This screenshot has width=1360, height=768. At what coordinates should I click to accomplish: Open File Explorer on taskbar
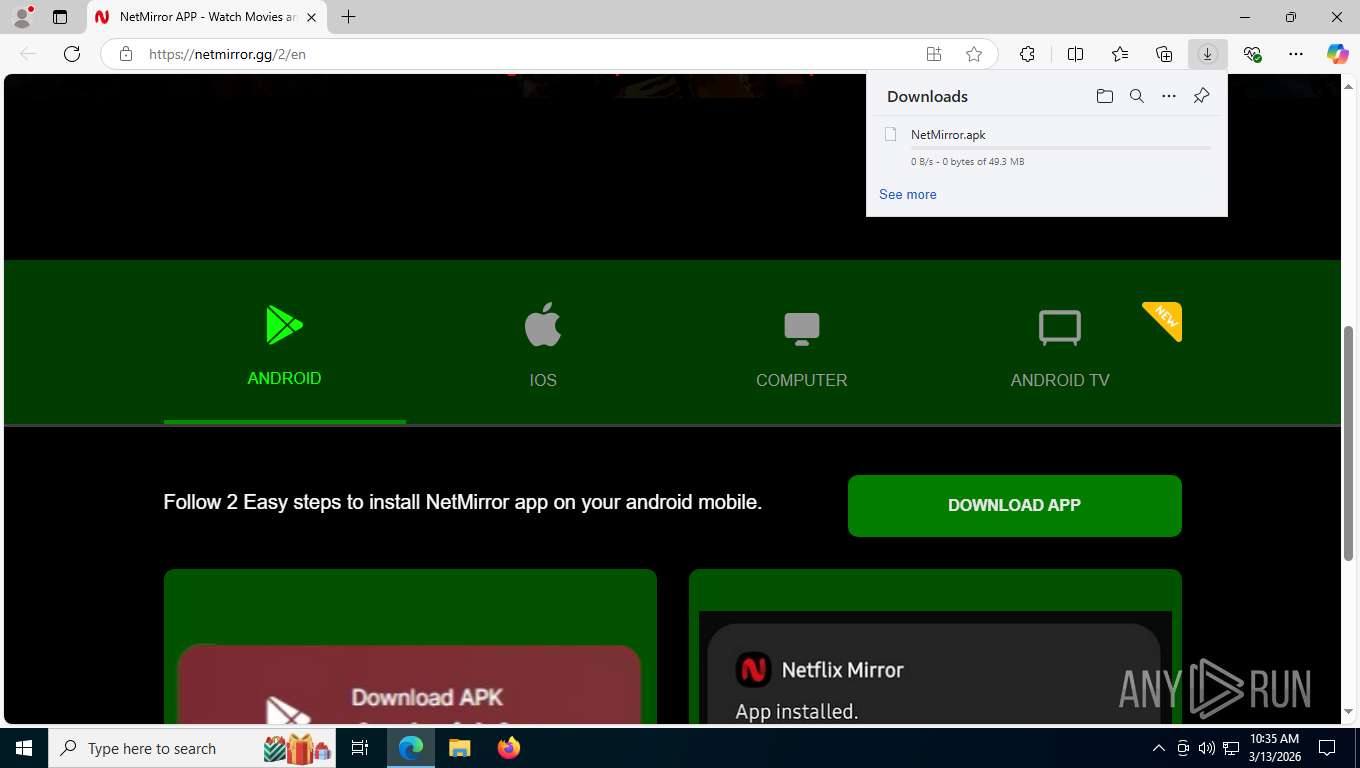coord(459,748)
